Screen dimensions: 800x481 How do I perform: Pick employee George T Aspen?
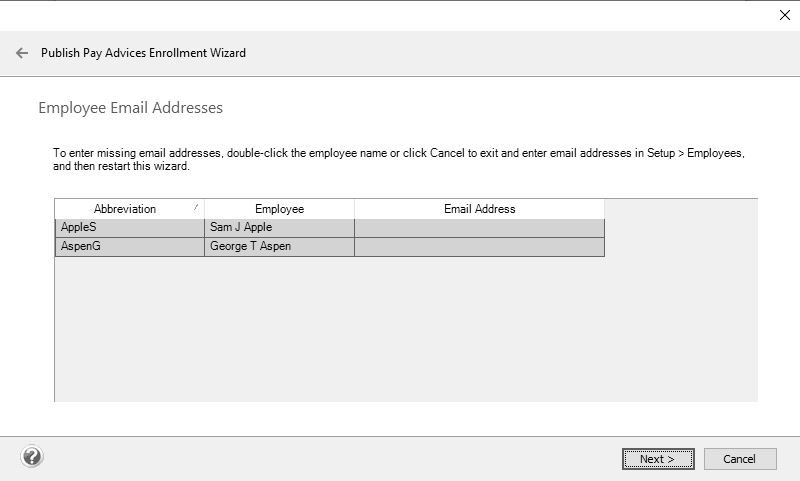(279, 247)
